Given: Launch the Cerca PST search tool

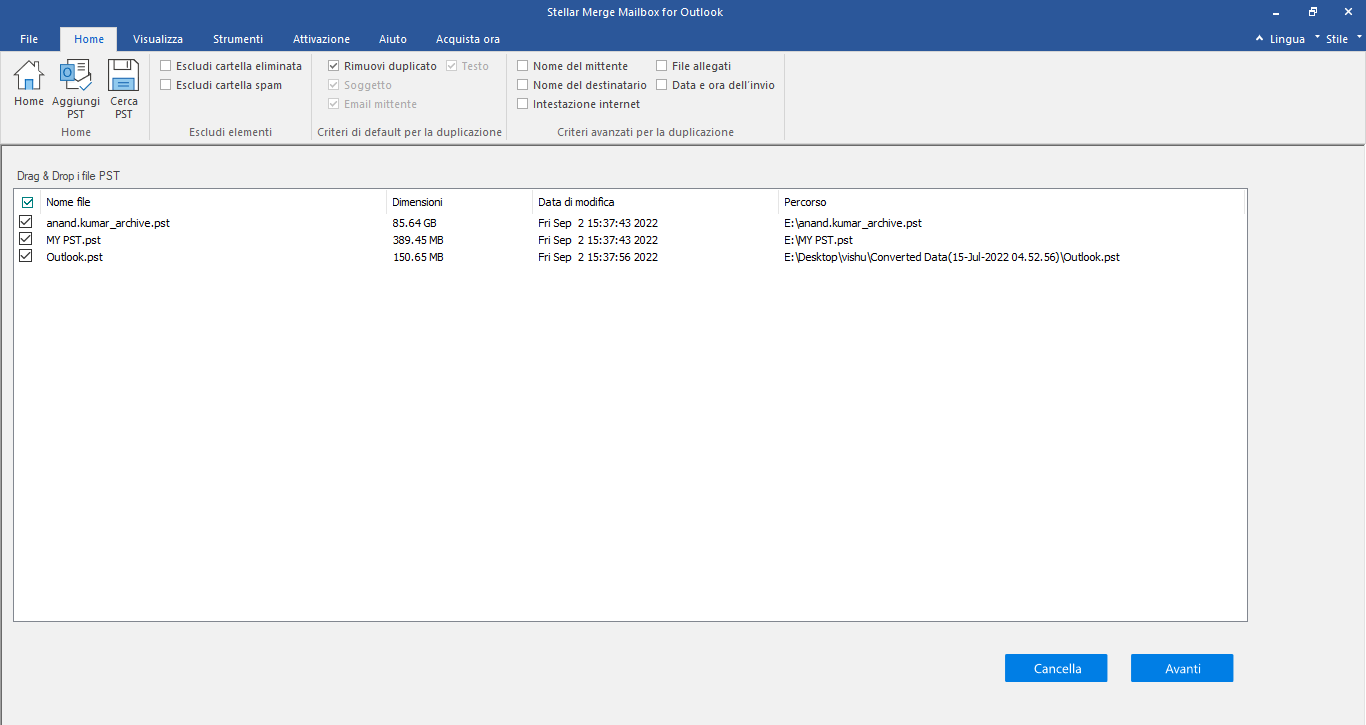Looking at the screenshot, I should pyautogui.click(x=124, y=89).
